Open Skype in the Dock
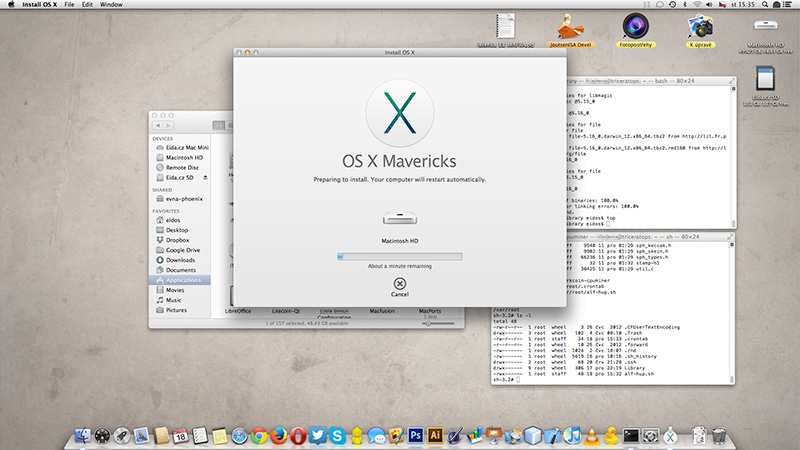This screenshot has width=800, height=450. click(x=337, y=435)
